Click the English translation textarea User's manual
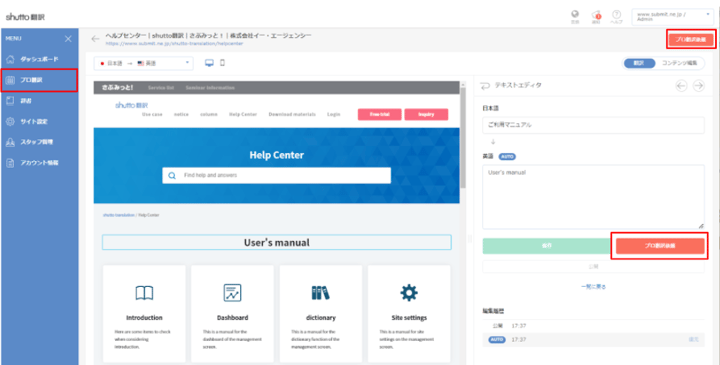Screen dimensions: 720x365 (x=593, y=197)
